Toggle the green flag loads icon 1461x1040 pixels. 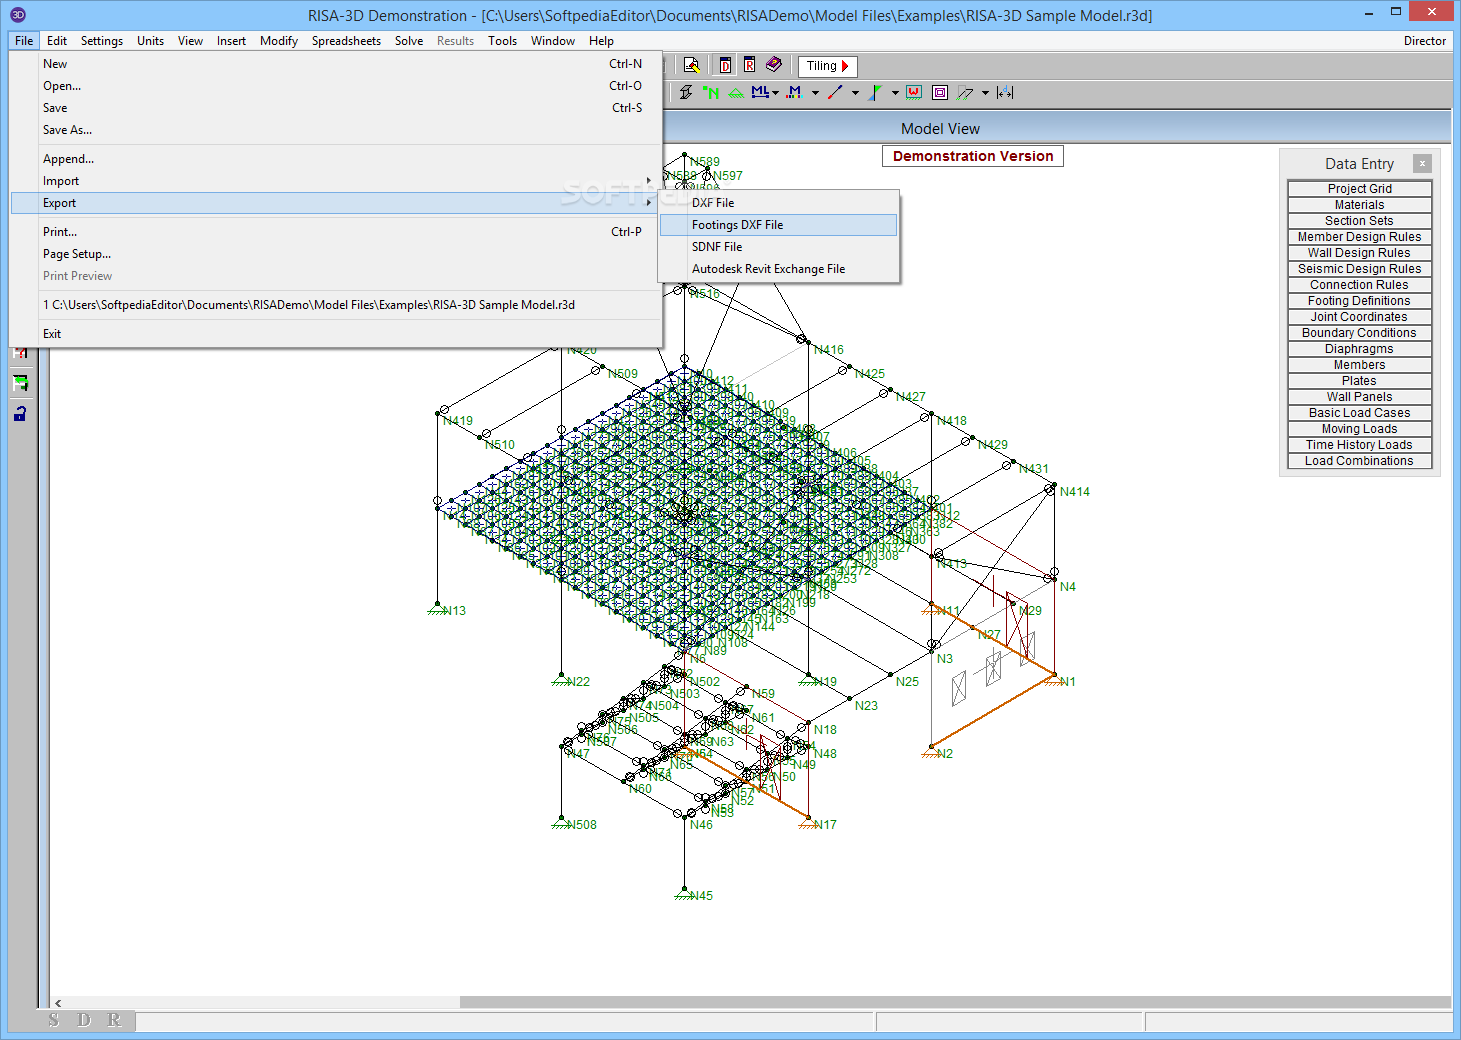tap(876, 92)
